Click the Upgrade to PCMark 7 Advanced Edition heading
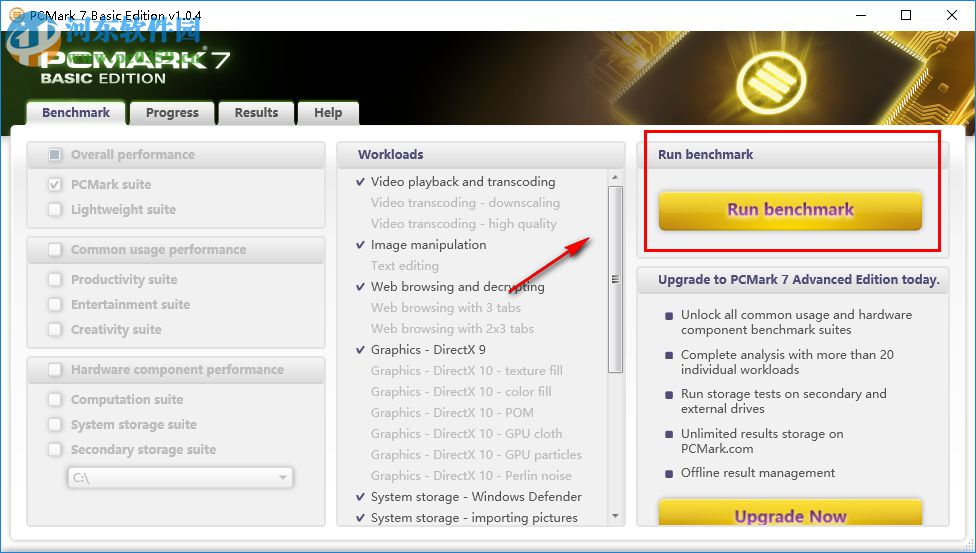 799,280
